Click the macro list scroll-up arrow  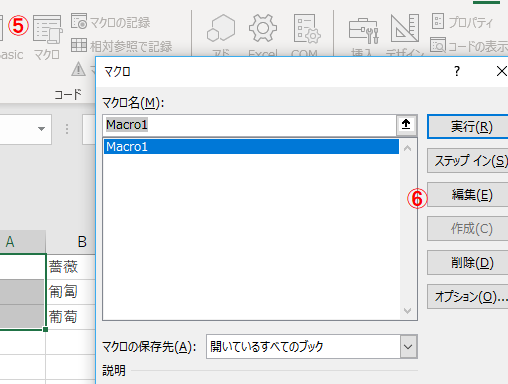tap(407, 148)
